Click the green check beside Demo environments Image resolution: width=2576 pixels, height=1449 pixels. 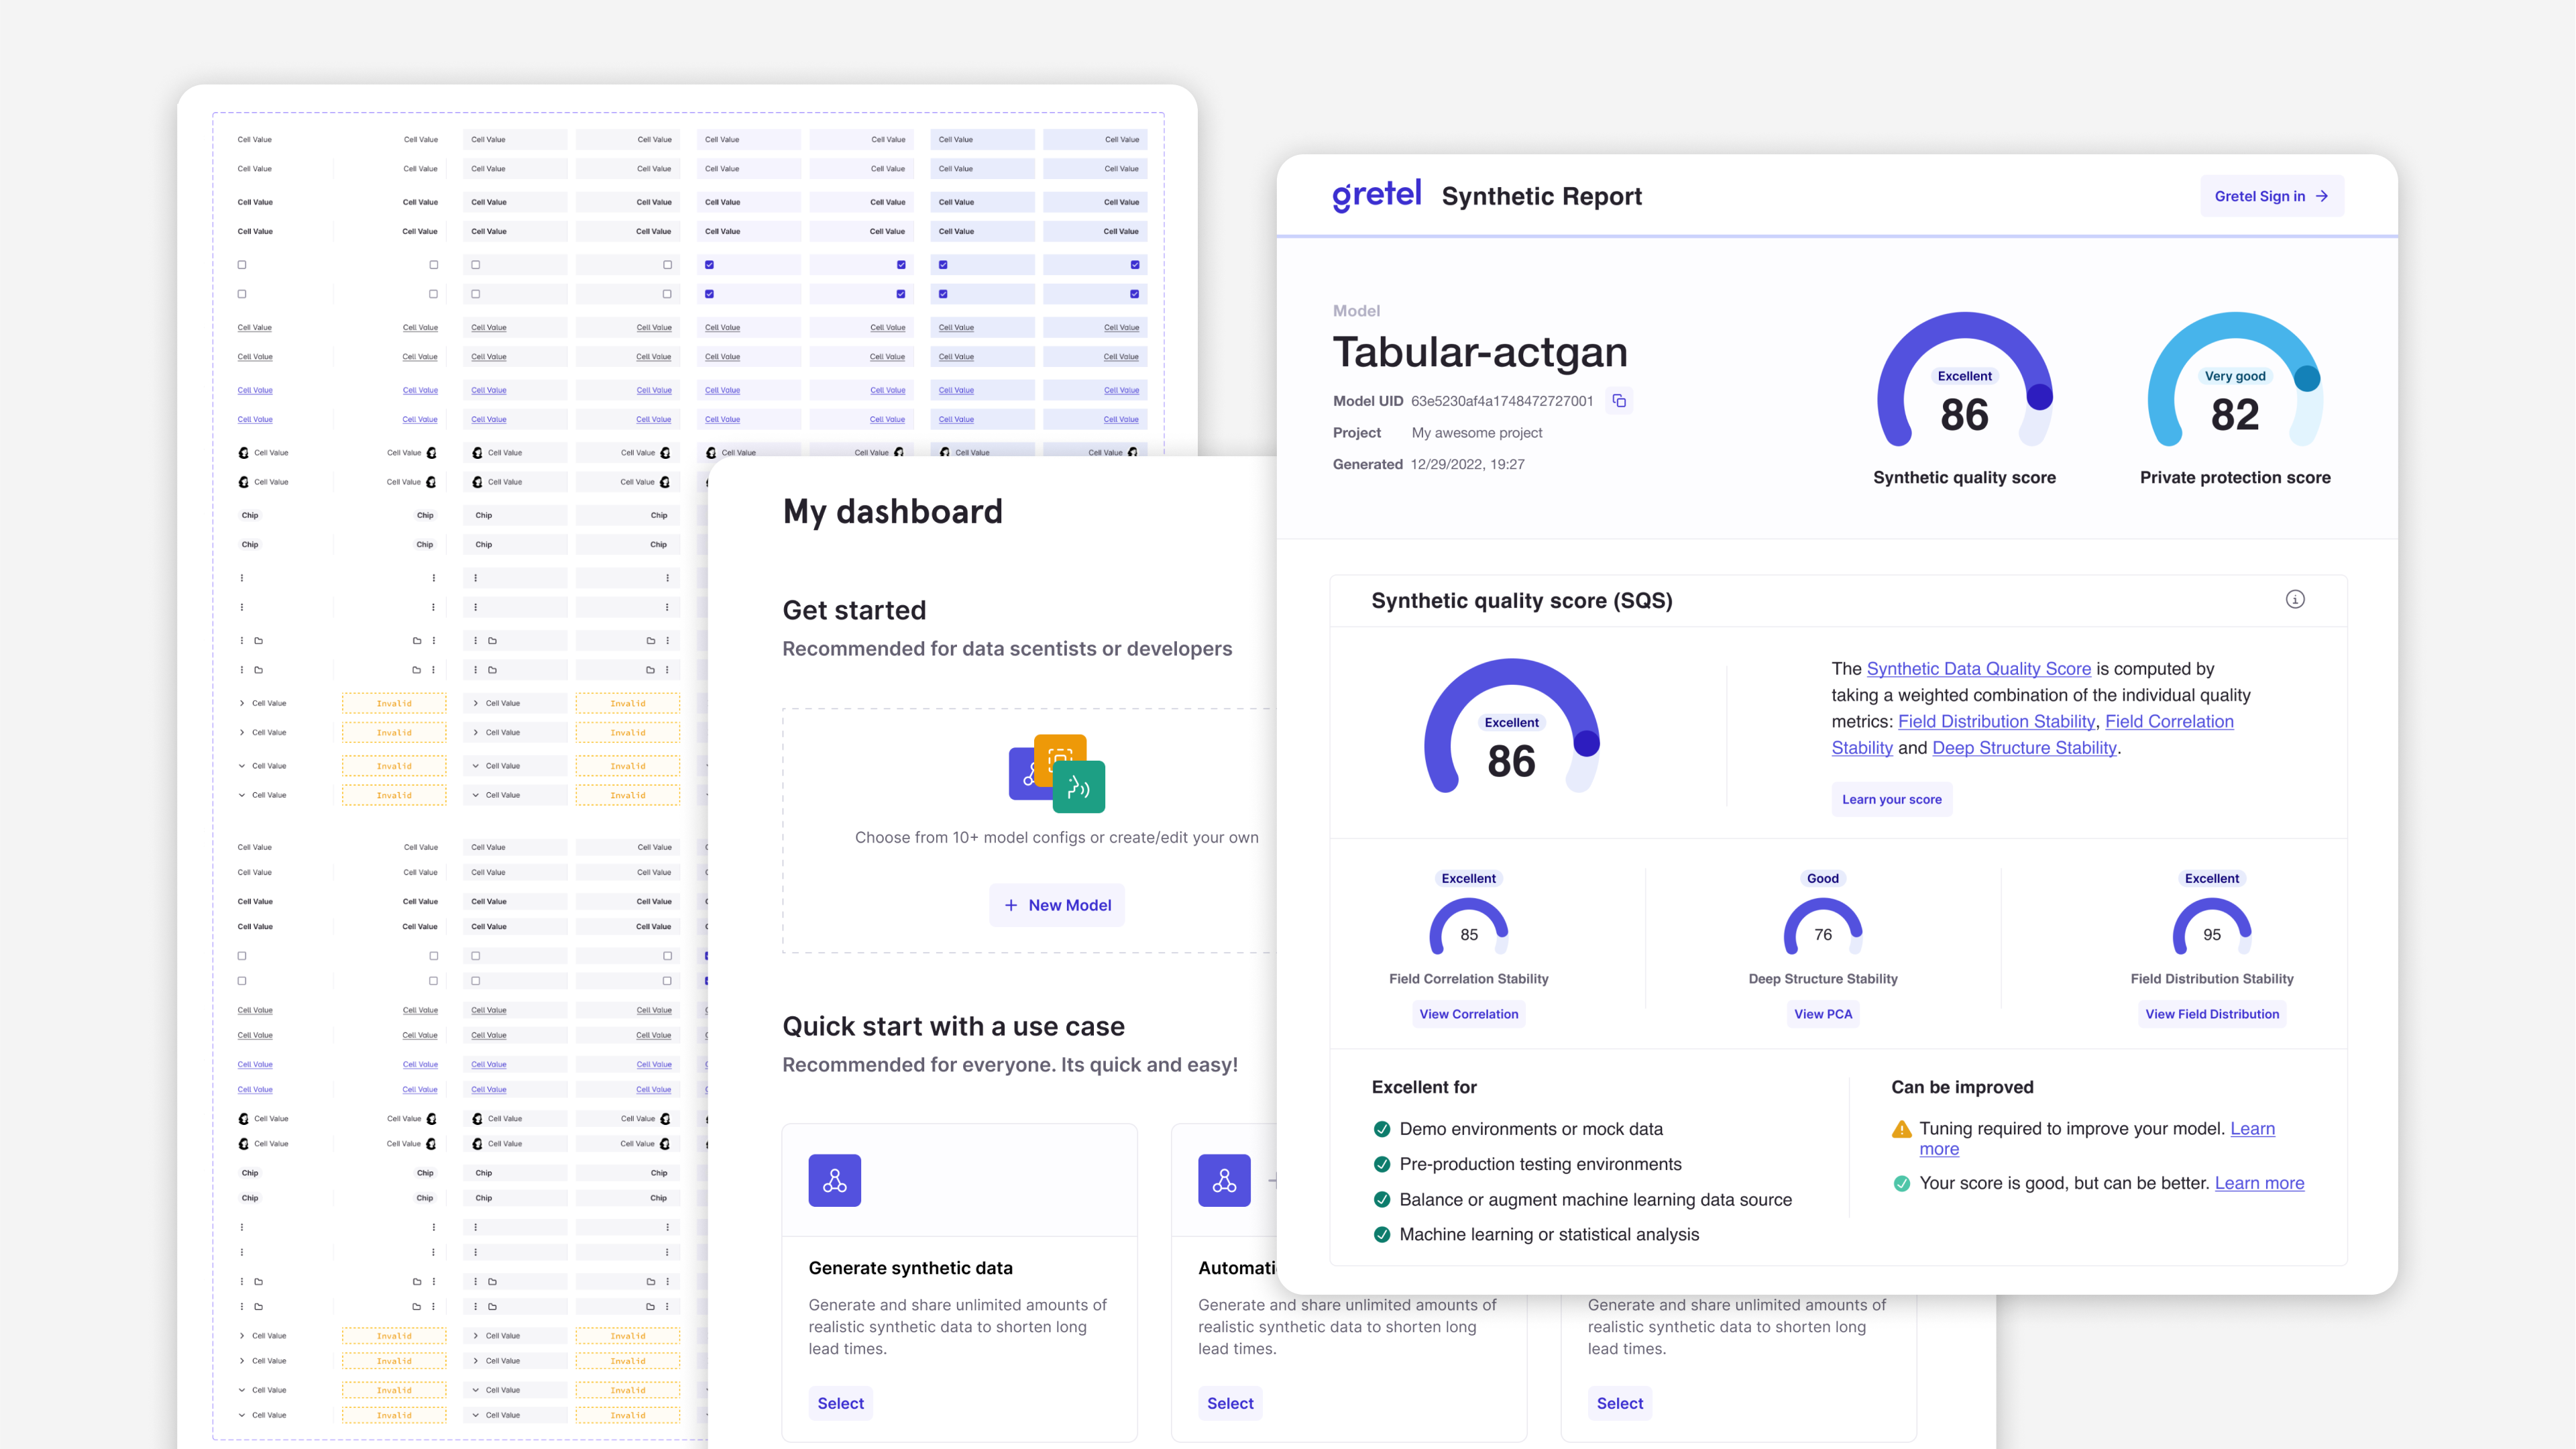click(x=1382, y=1129)
